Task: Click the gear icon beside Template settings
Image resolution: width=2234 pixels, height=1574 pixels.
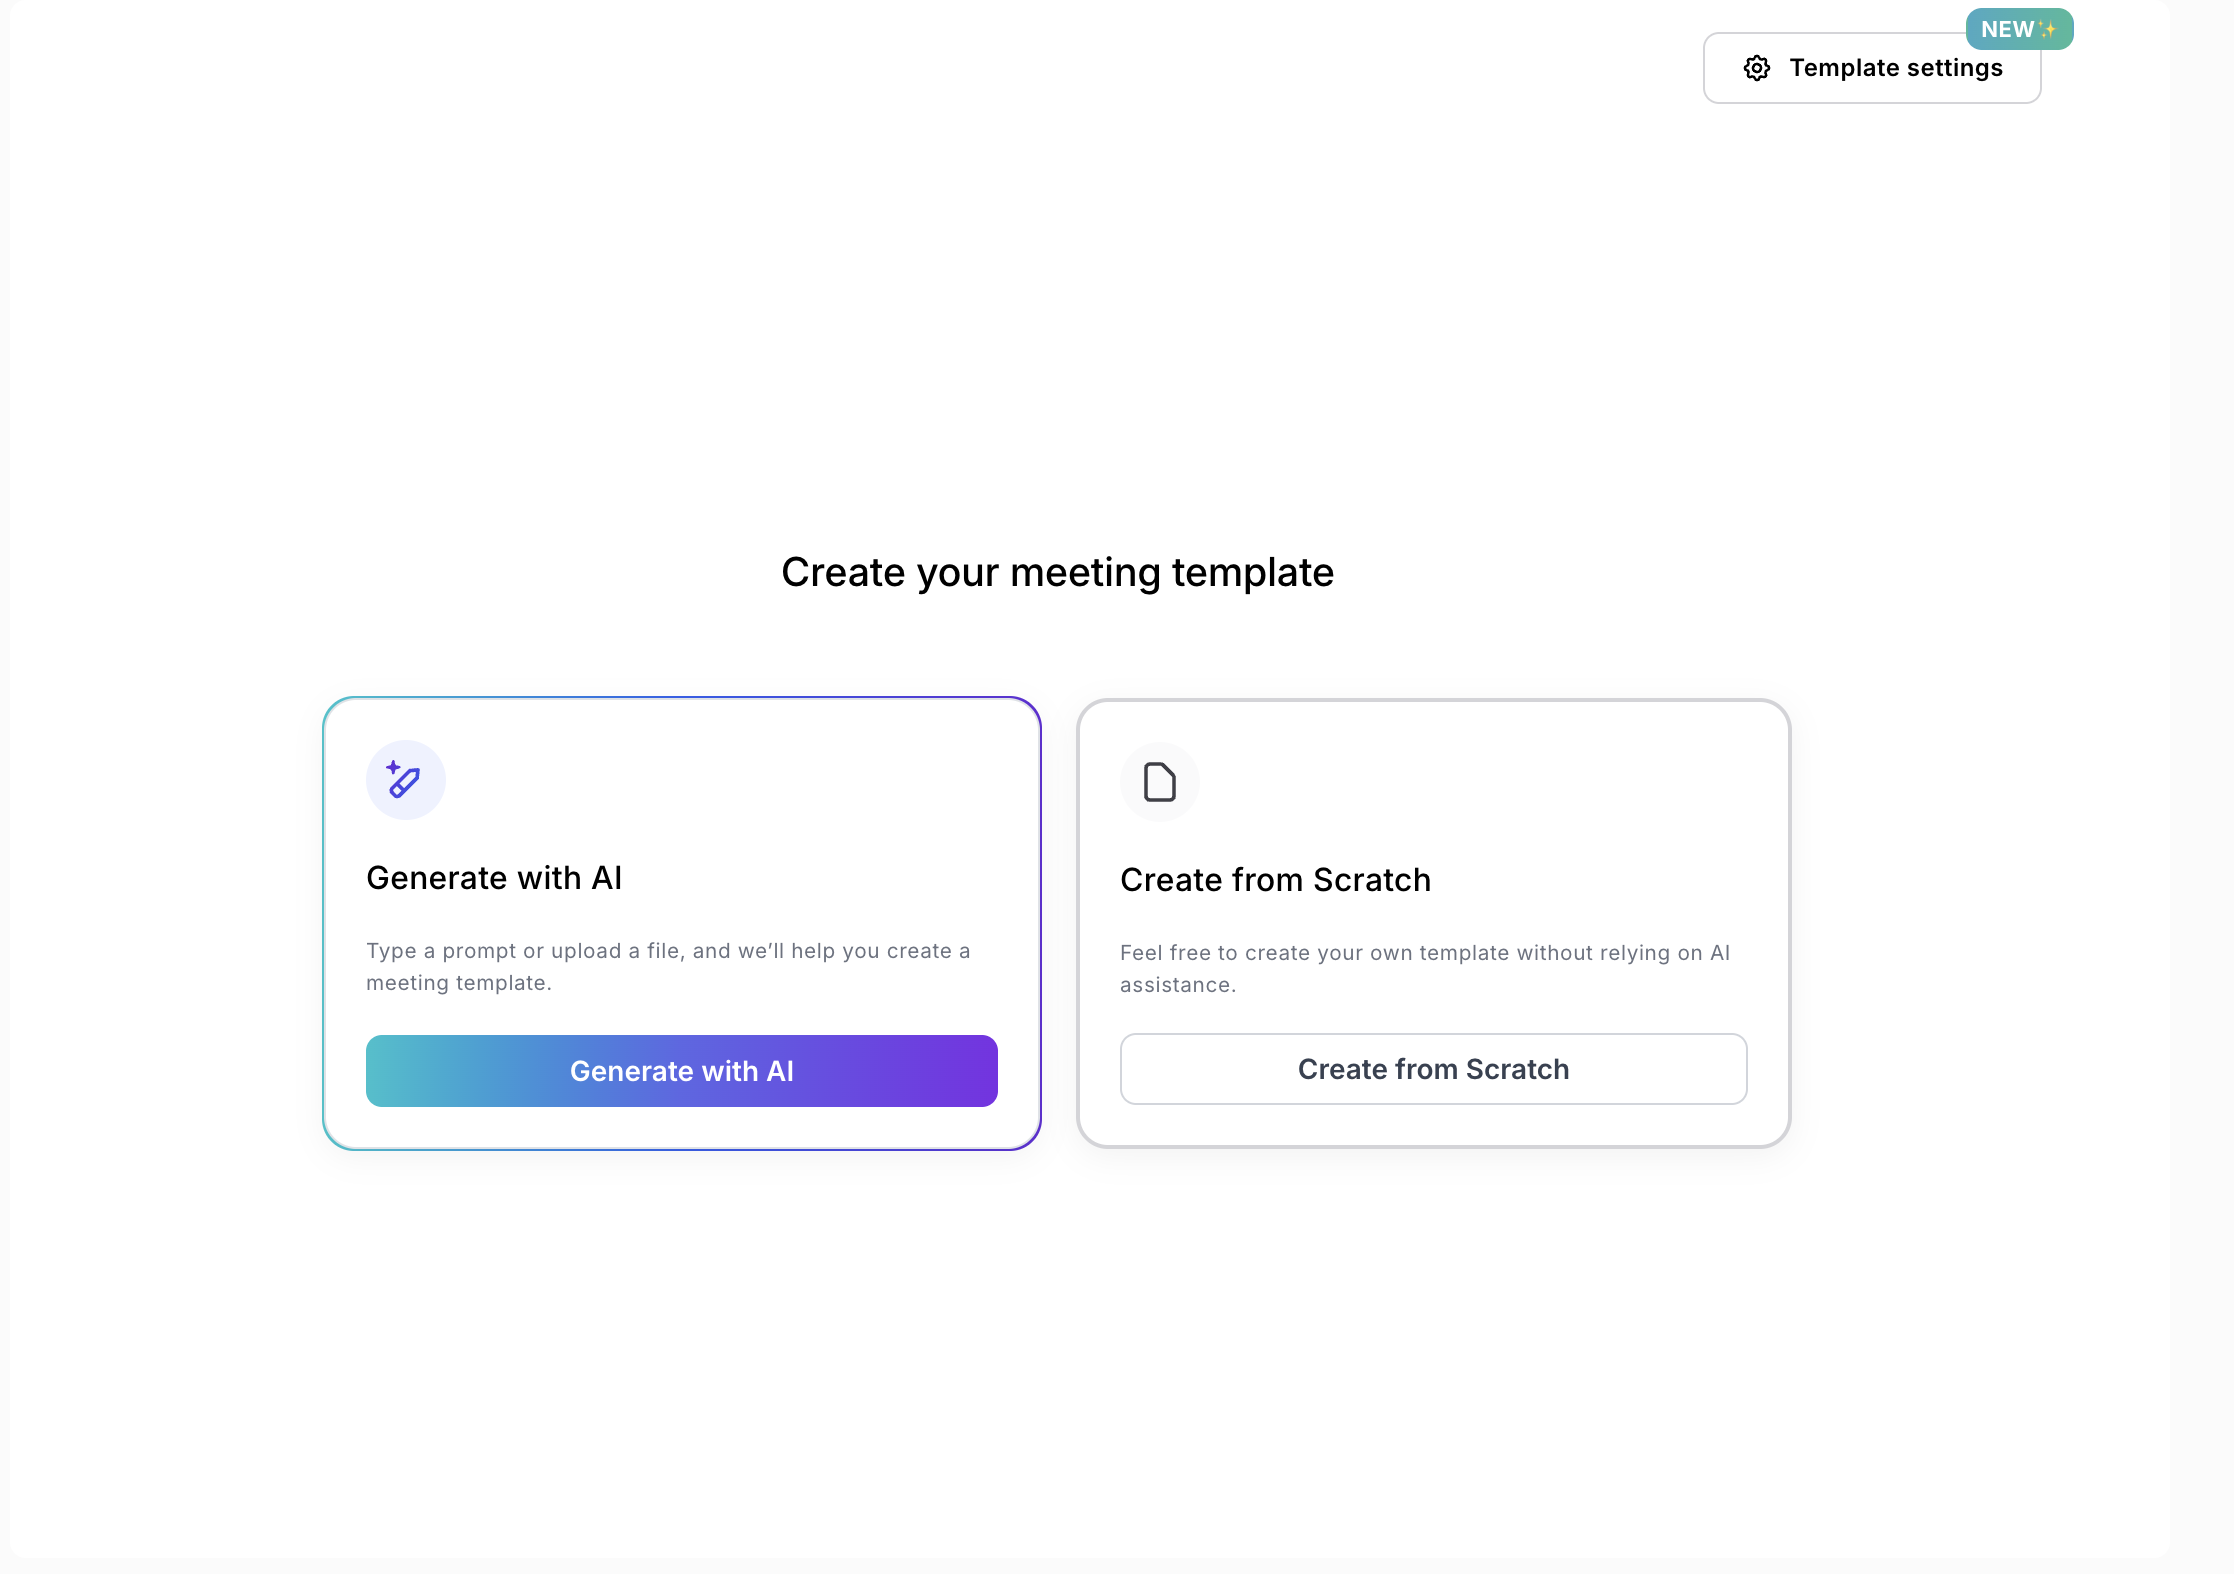Action: 1757,68
